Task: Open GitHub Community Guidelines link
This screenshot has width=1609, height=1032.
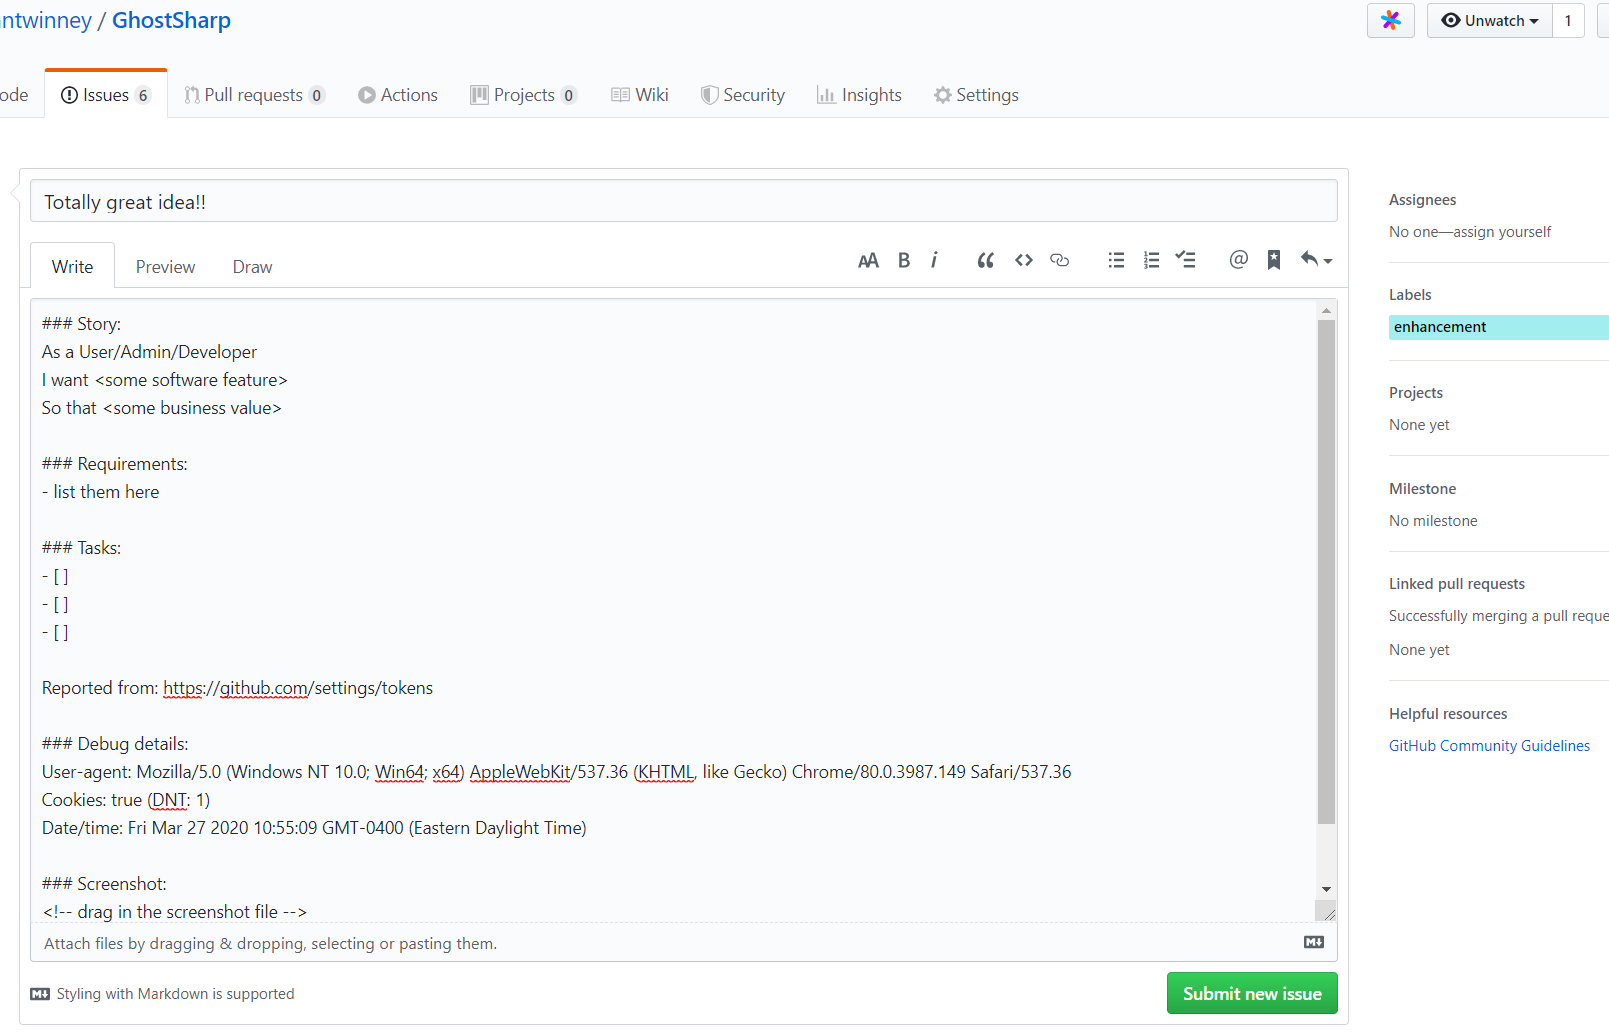Action: pos(1489,746)
